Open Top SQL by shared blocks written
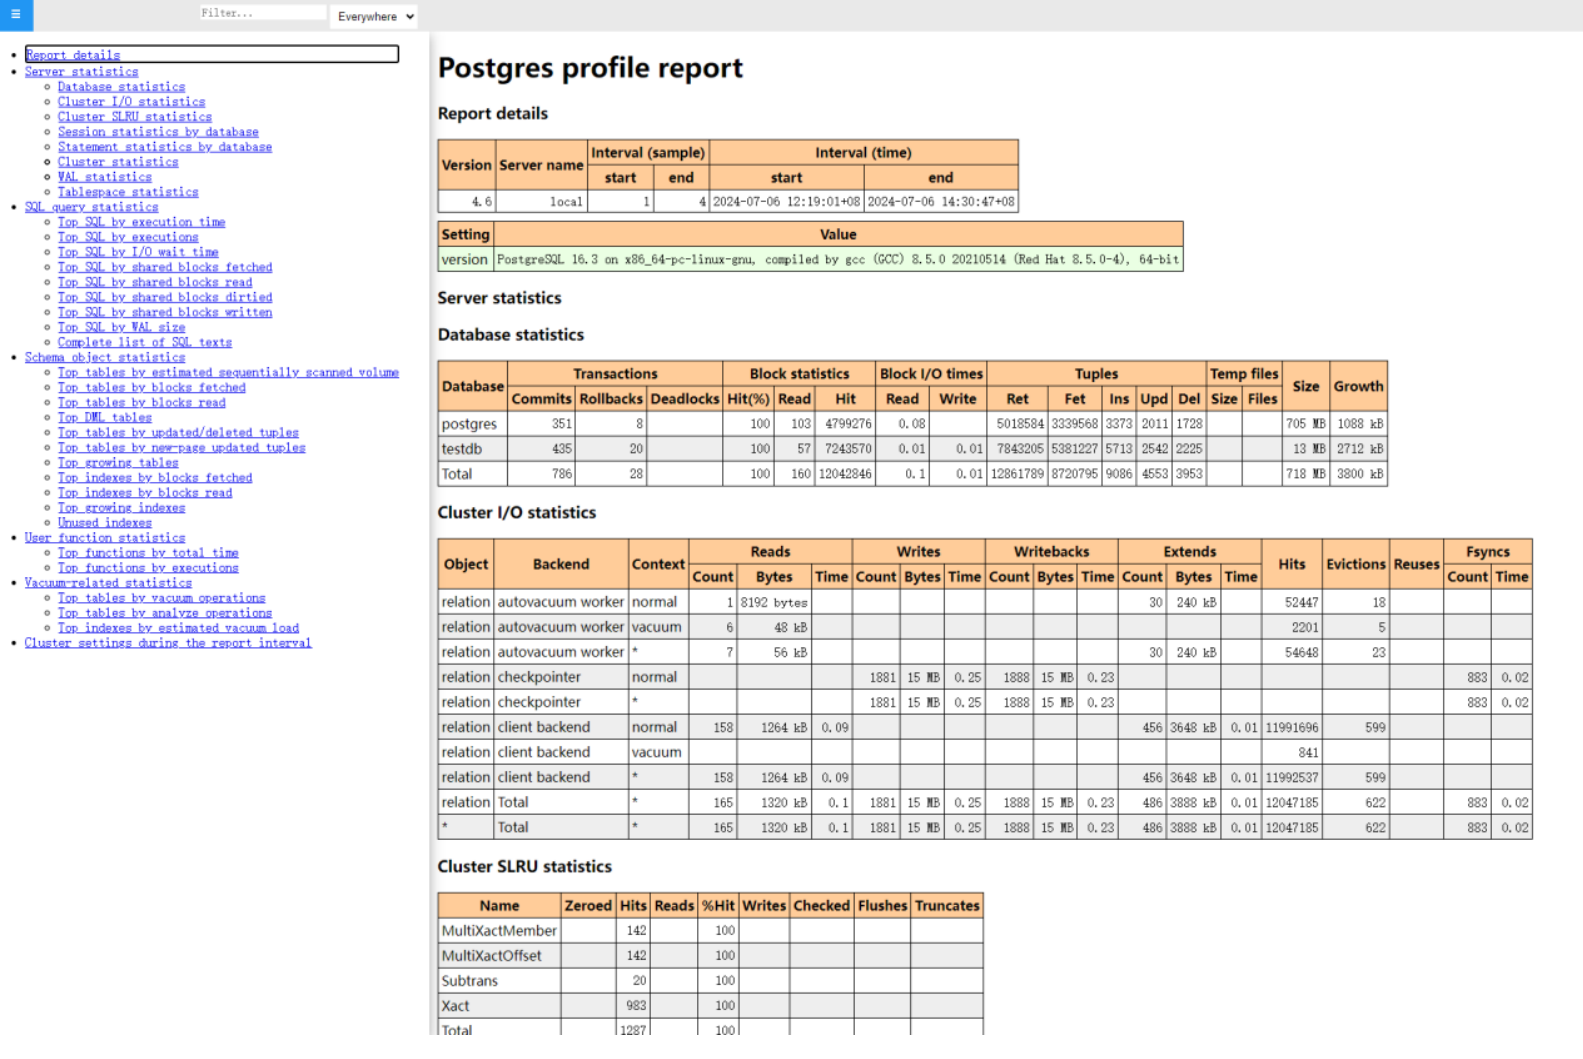The width and height of the screenshot is (1583, 1059). (x=165, y=312)
